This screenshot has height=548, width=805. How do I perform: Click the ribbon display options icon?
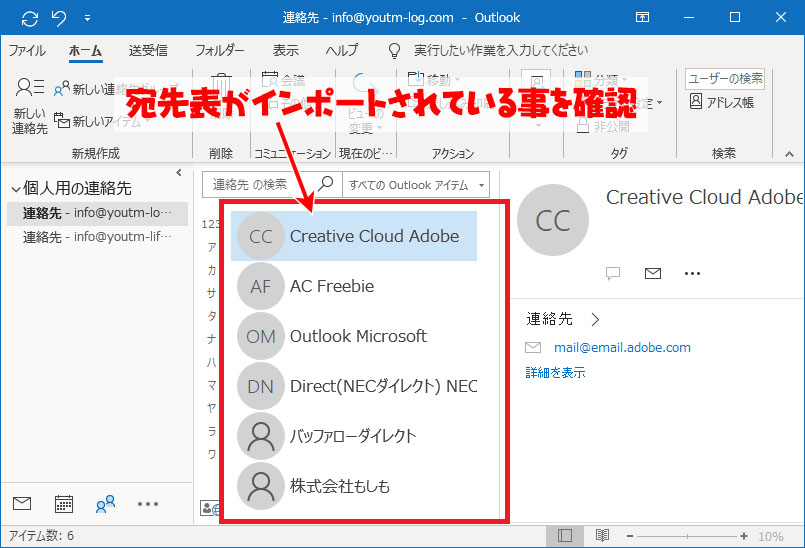tap(642, 17)
